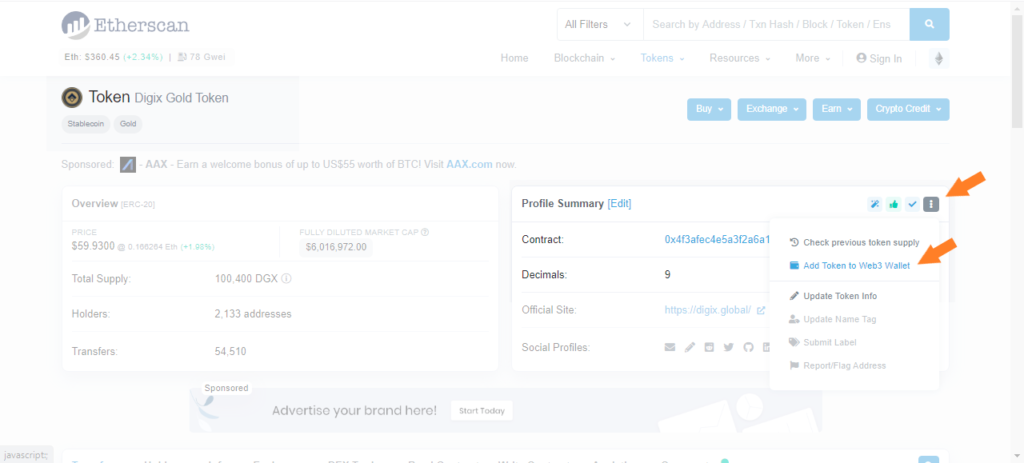Click the search input field
1024x463 pixels.
pos(776,25)
